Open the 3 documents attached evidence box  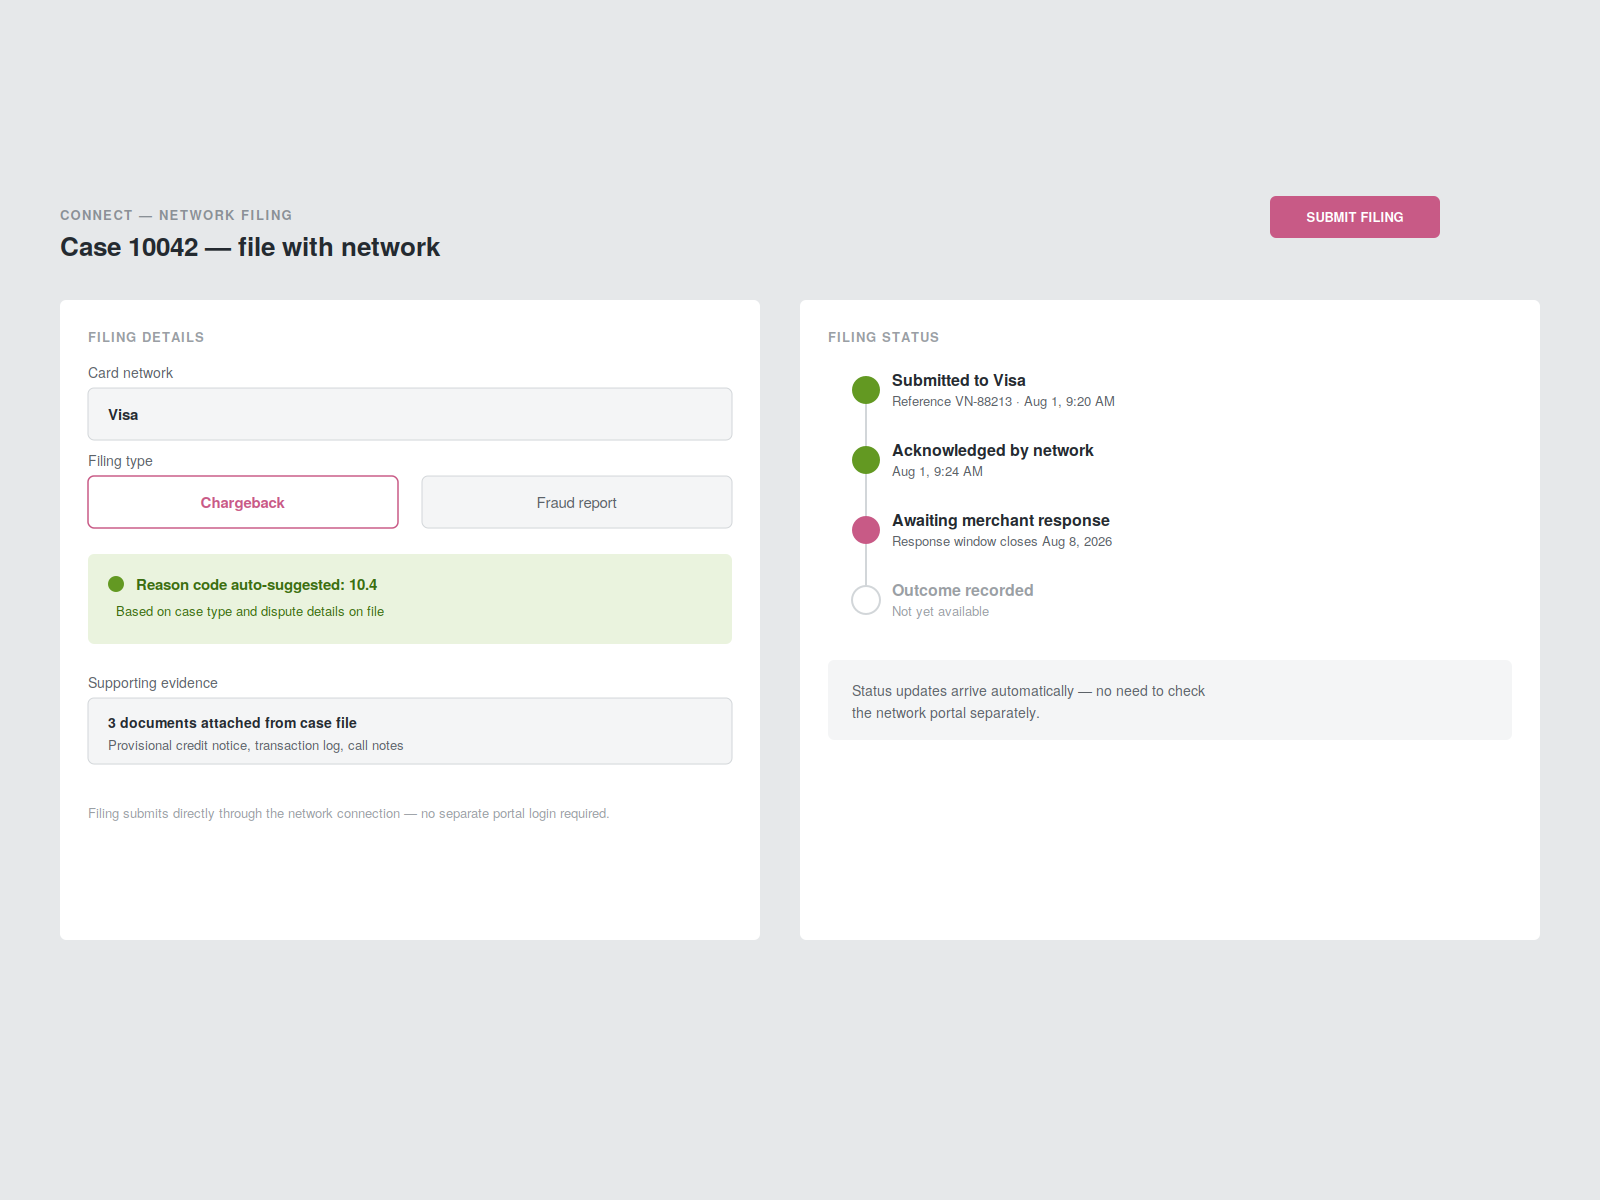tap(410, 731)
